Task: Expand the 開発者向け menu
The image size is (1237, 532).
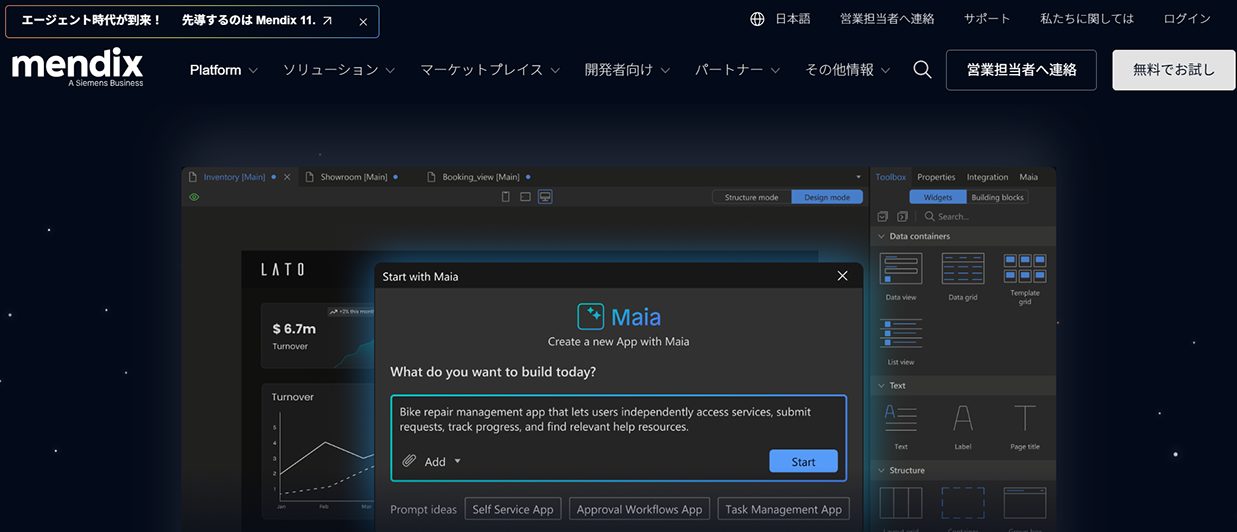Action: (x=628, y=70)
